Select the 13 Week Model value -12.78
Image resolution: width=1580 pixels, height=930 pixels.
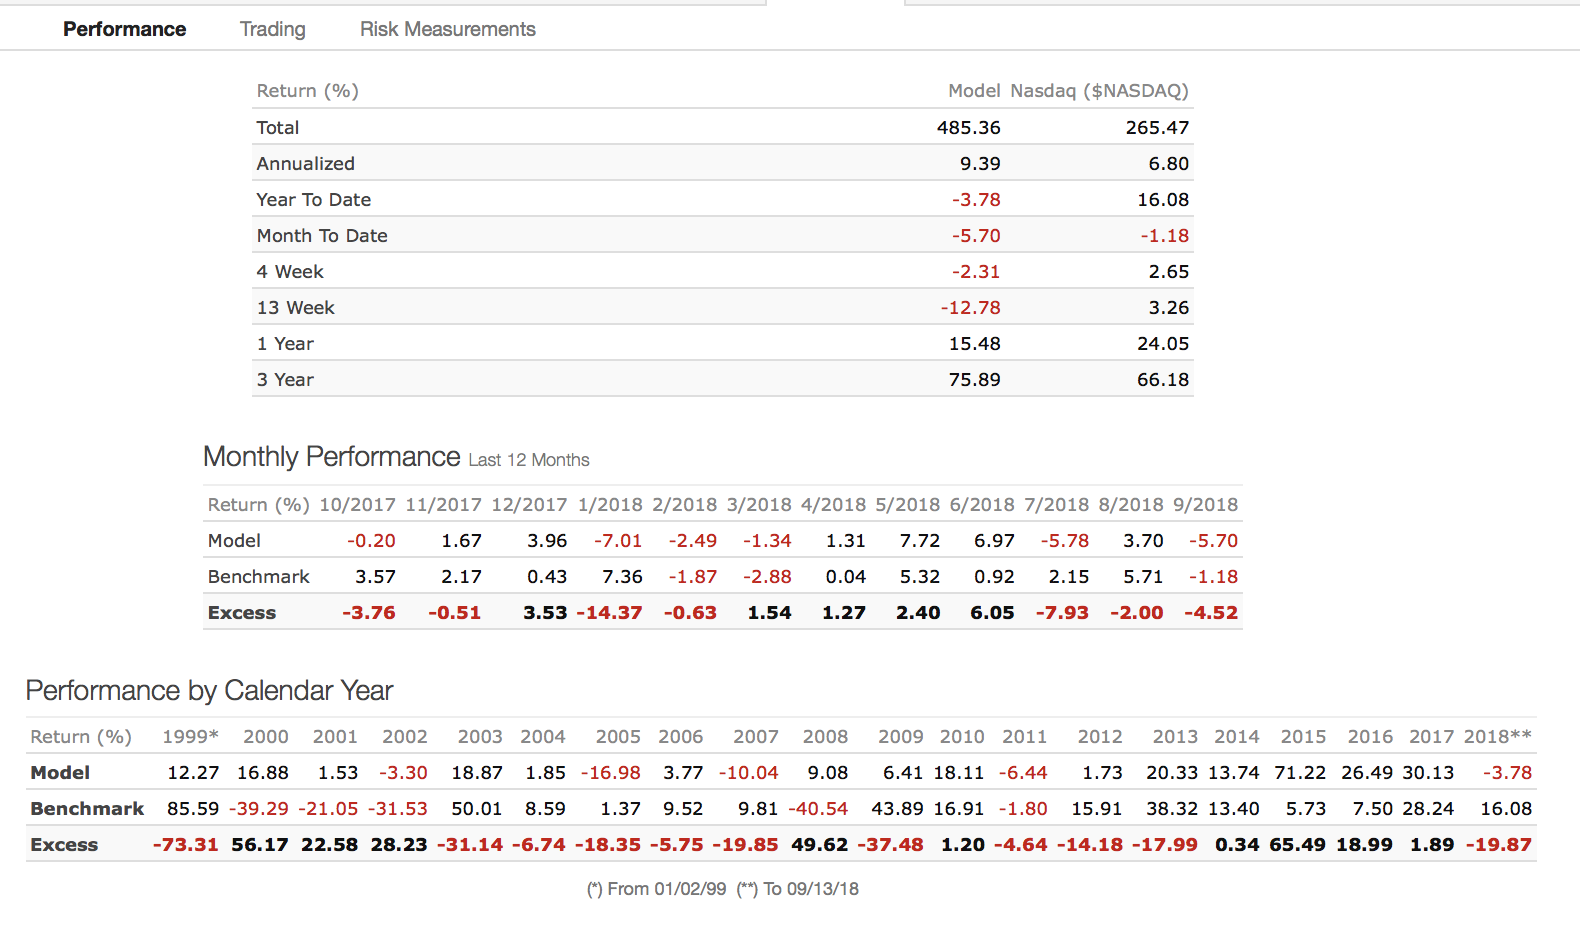970,308
